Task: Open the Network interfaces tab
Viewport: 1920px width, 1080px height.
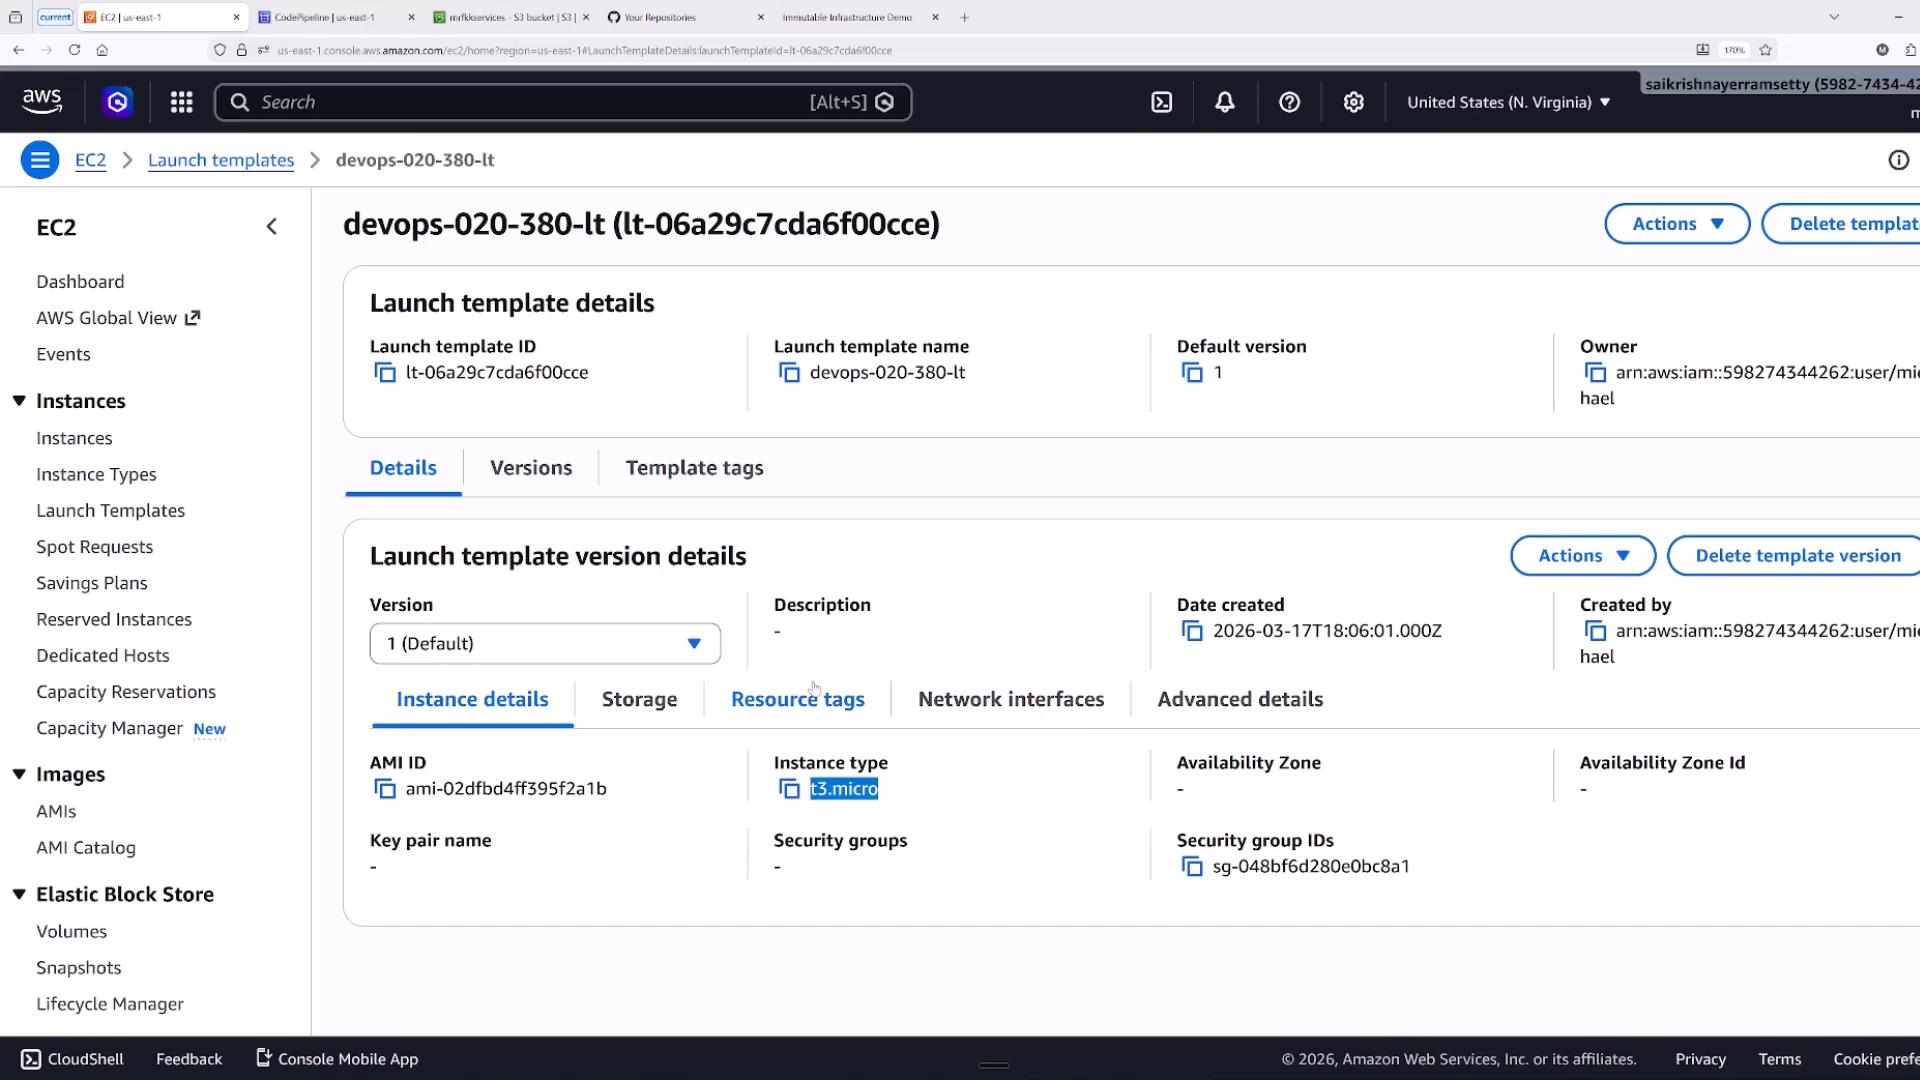Action: pyautogui.click(x=1011, y=700)
